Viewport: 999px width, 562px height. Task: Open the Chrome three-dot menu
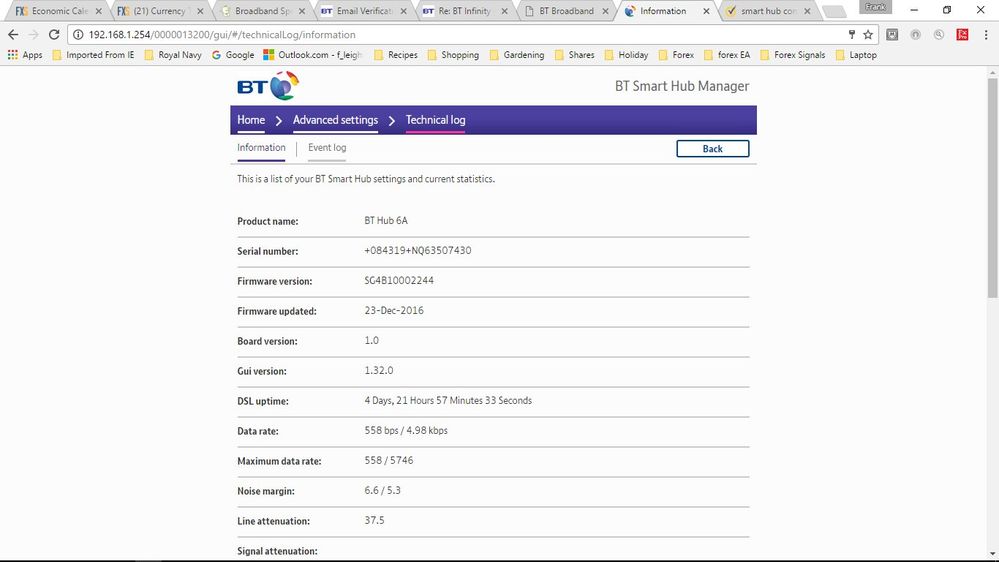pyautogui.click(x=986, y=34)
